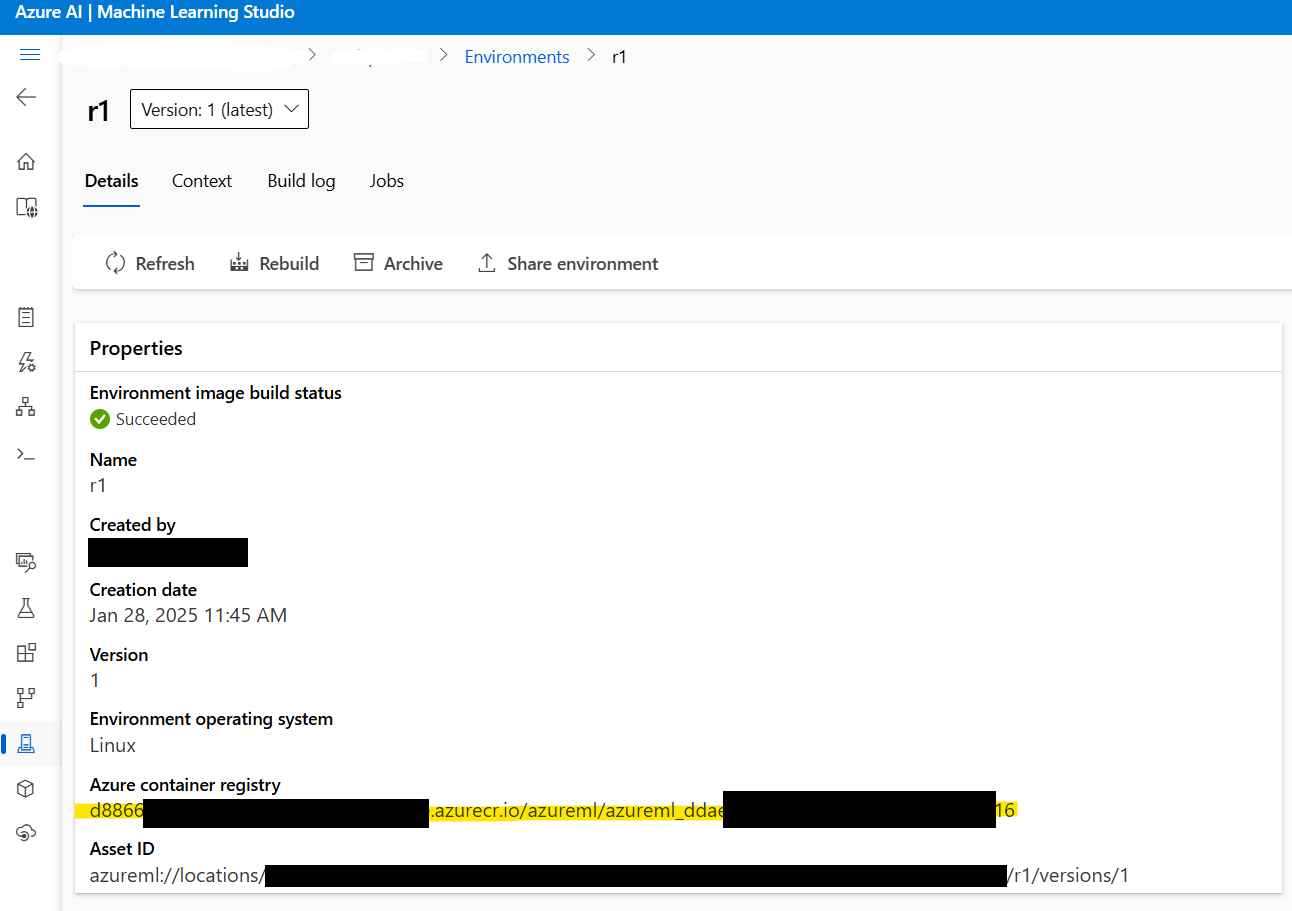
Task: Open the Jobs flask icon
Action: 27,608
